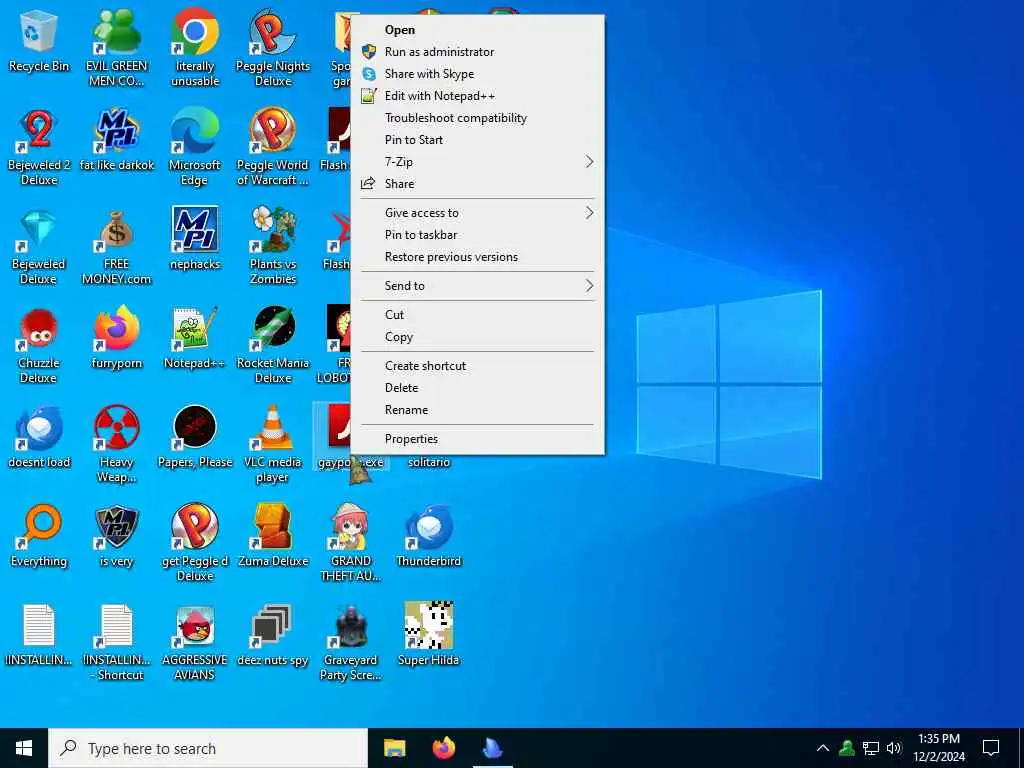Select Graveyard Party Scre... shortcut
The width and height of the screenshot is (1024, 768).
click(x=351, y=643)
